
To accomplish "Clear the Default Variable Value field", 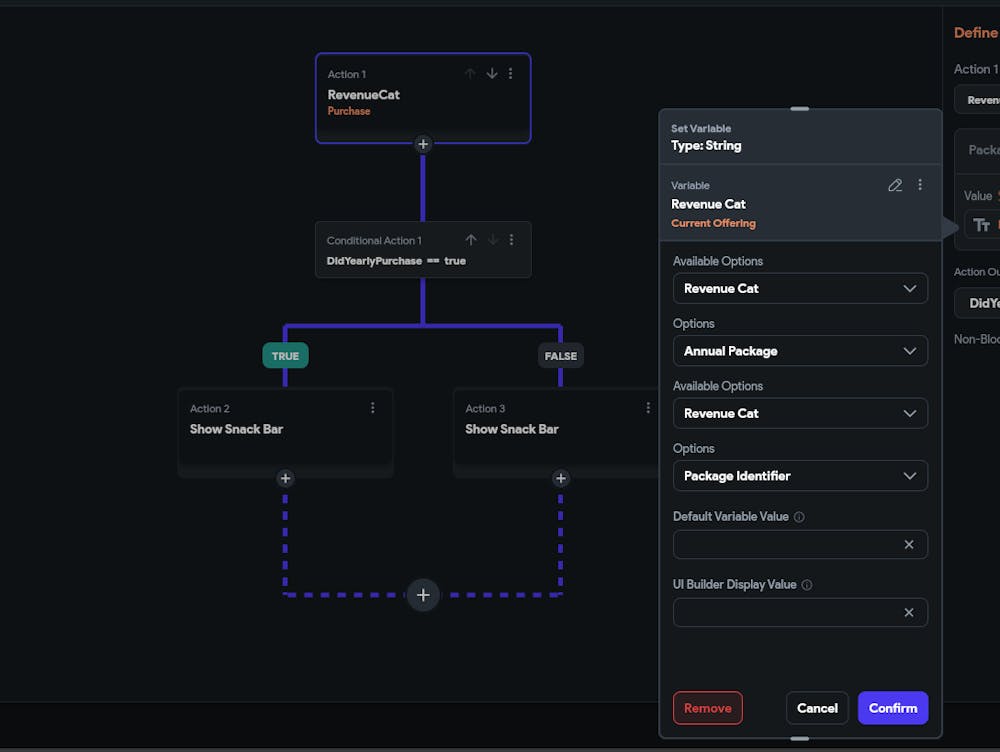I will [x=909, y=545].
